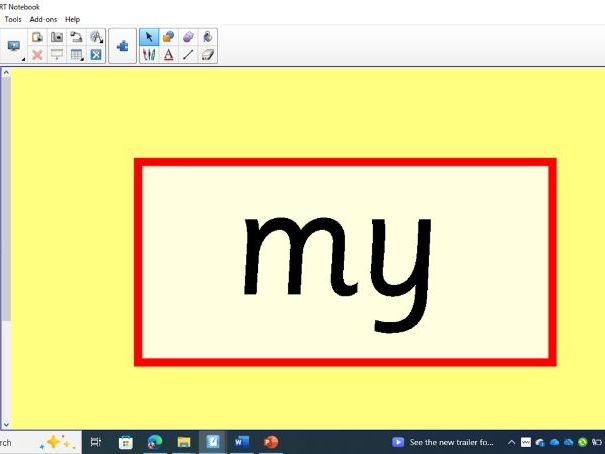
Task: Toggle the Magic Pen tool
Action: (x=188, y=37)
